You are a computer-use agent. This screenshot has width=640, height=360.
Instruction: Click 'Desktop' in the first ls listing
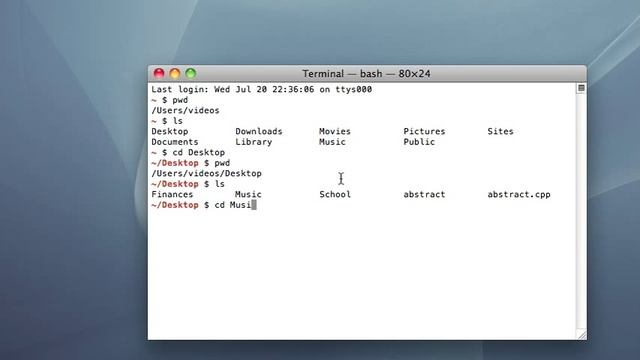(169, 131)
